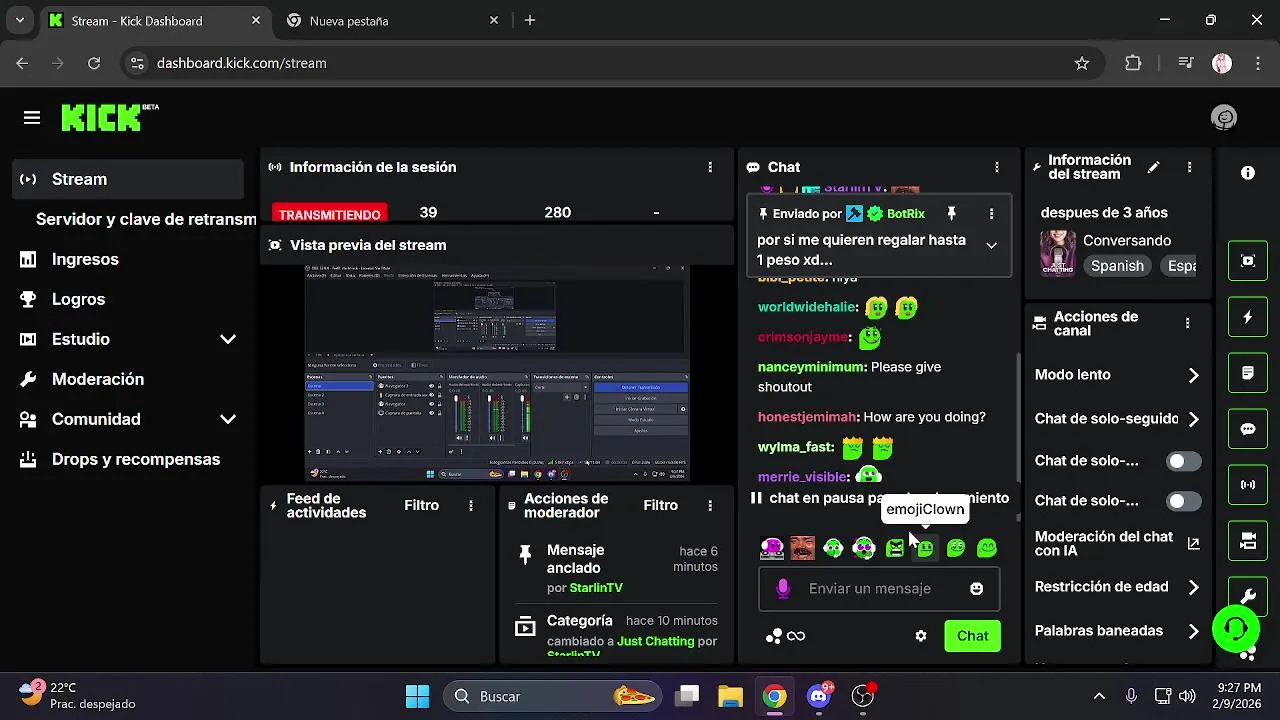
Task: Open the notes widget in right rail
Action: (x=1248, y=373)
